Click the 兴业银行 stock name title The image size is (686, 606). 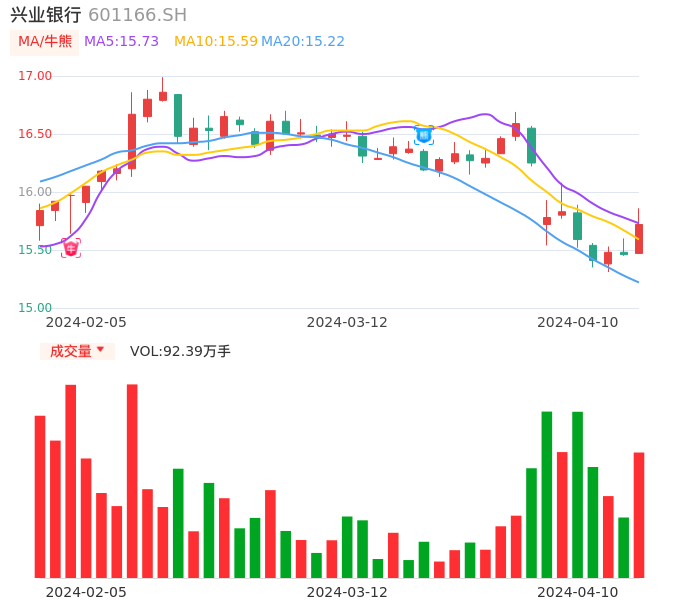coord(46,15)
